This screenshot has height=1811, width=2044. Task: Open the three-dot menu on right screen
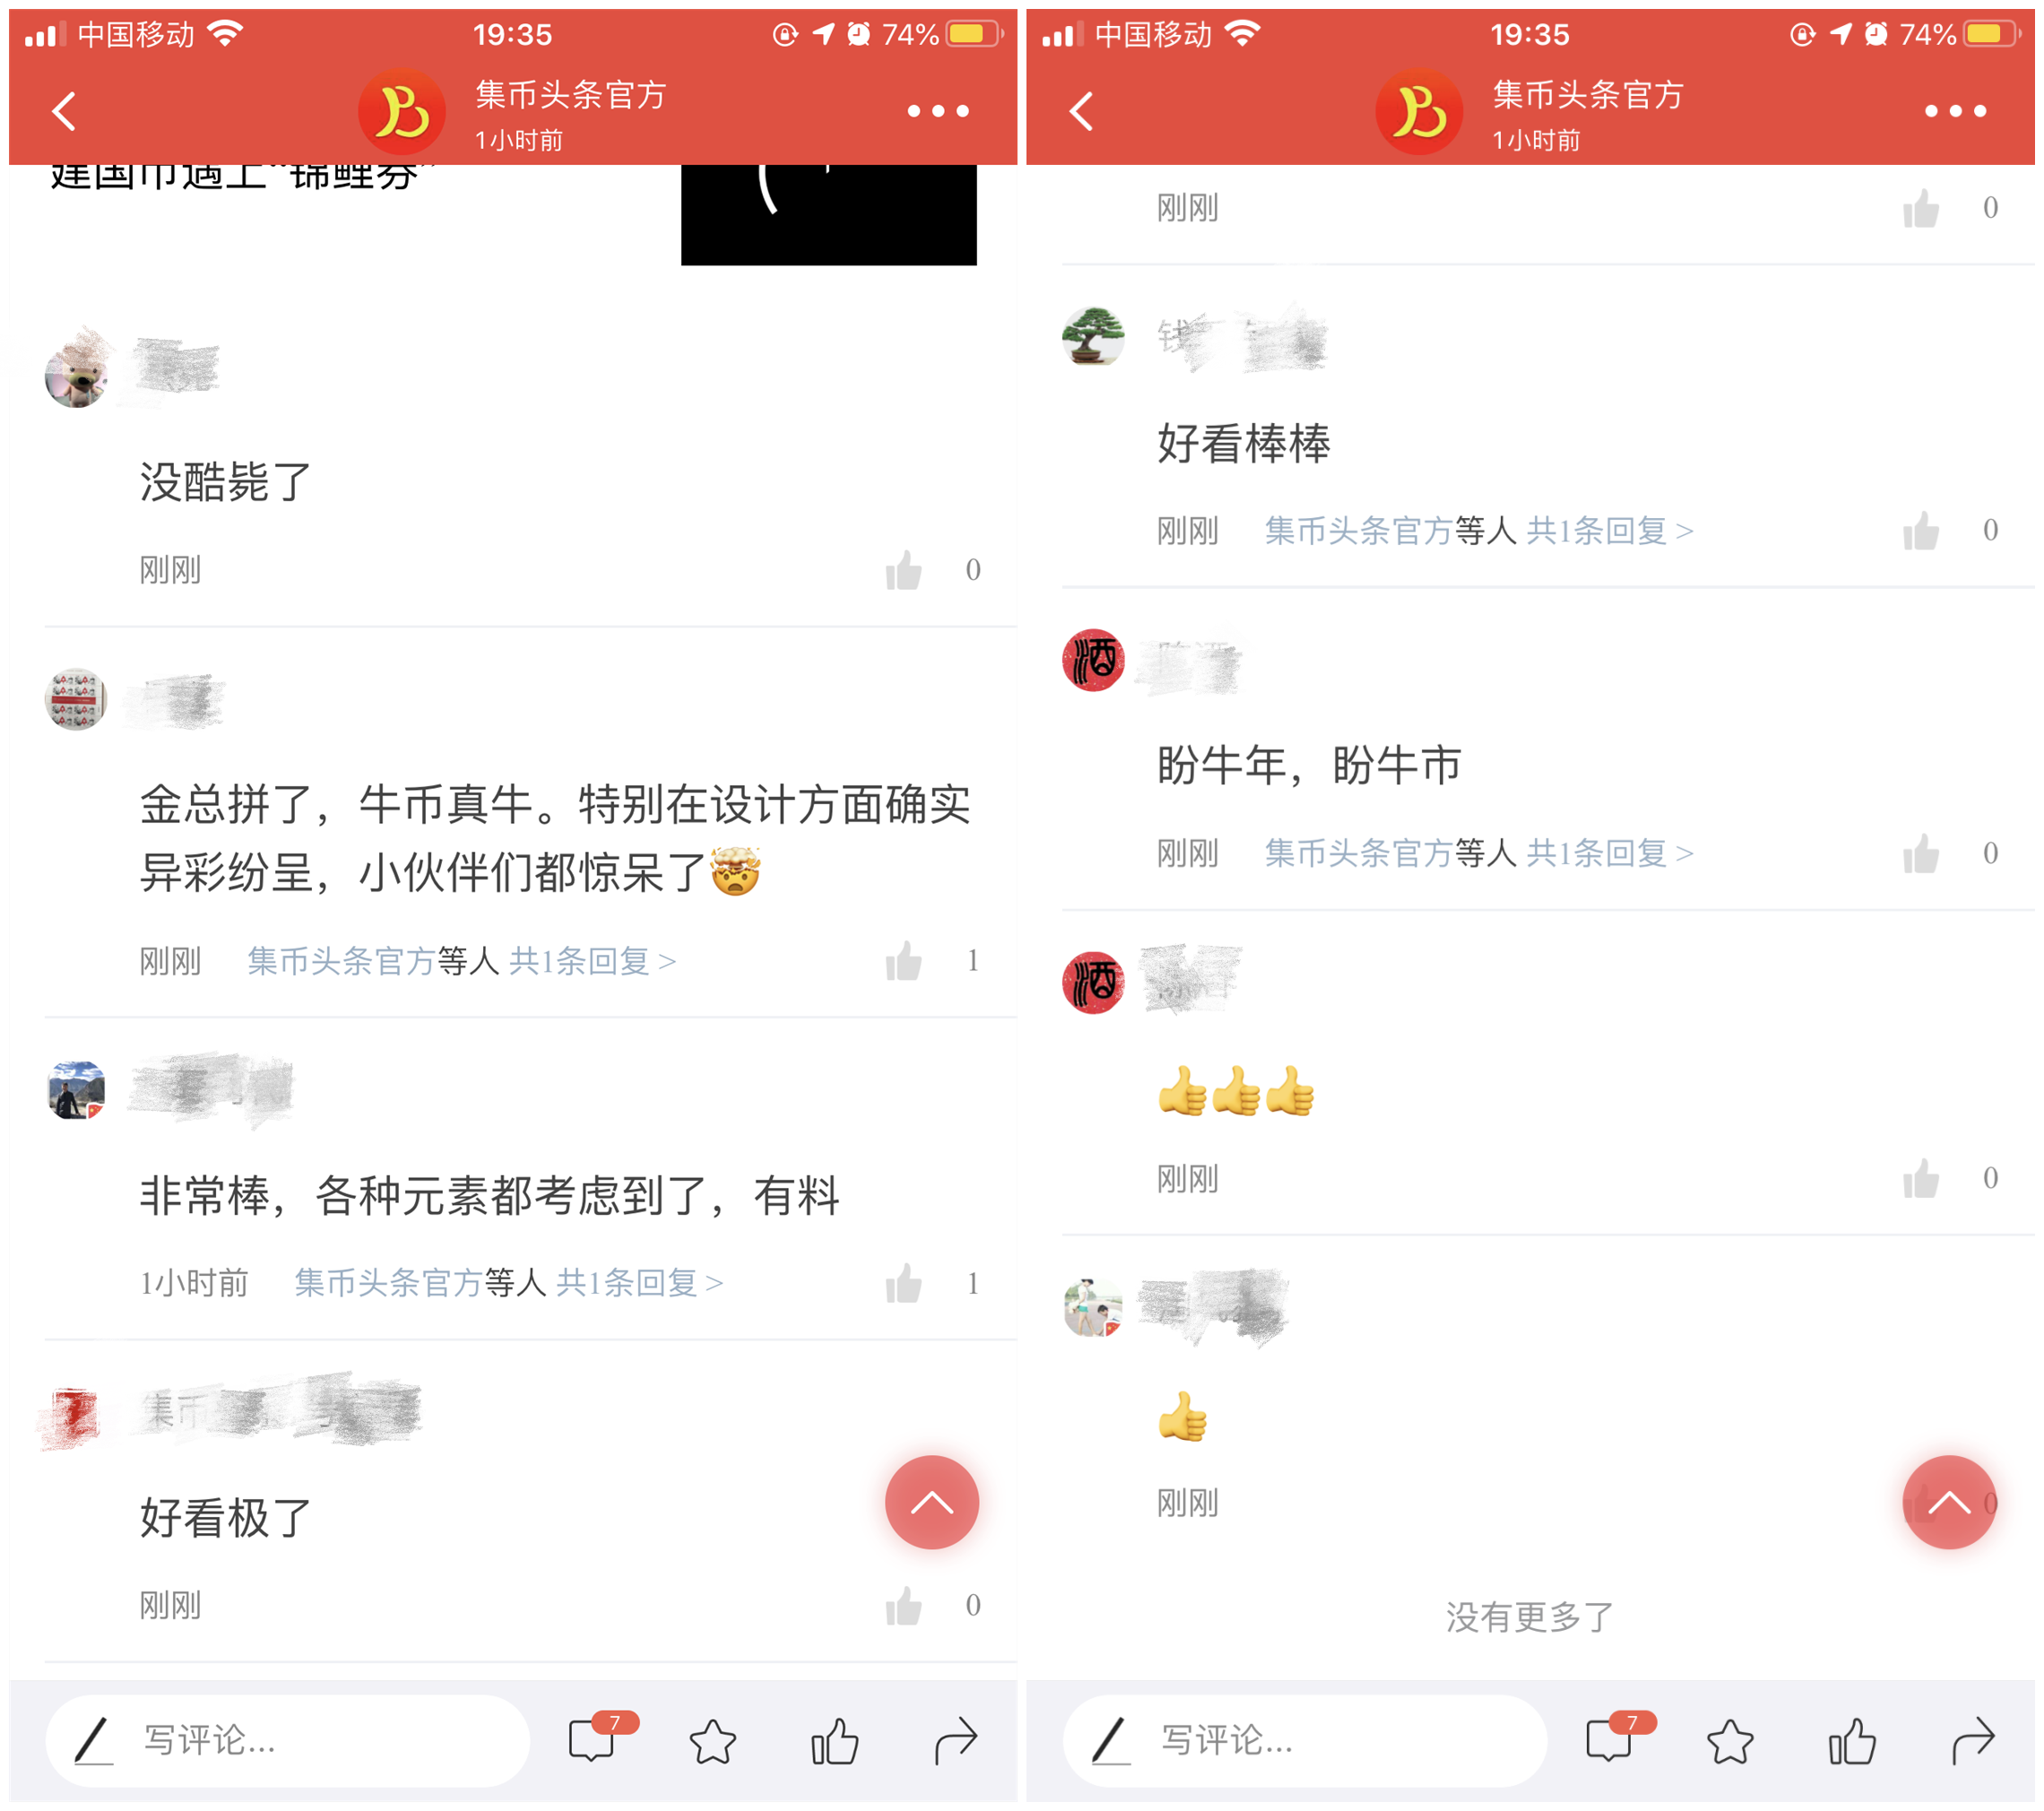[x=1955, y=111]
